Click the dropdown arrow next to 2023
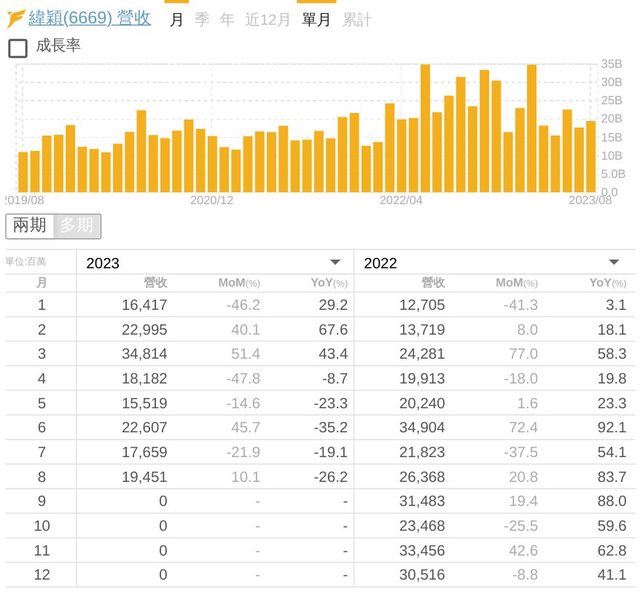This screenshot has height=592, width=640. (335, 263)
